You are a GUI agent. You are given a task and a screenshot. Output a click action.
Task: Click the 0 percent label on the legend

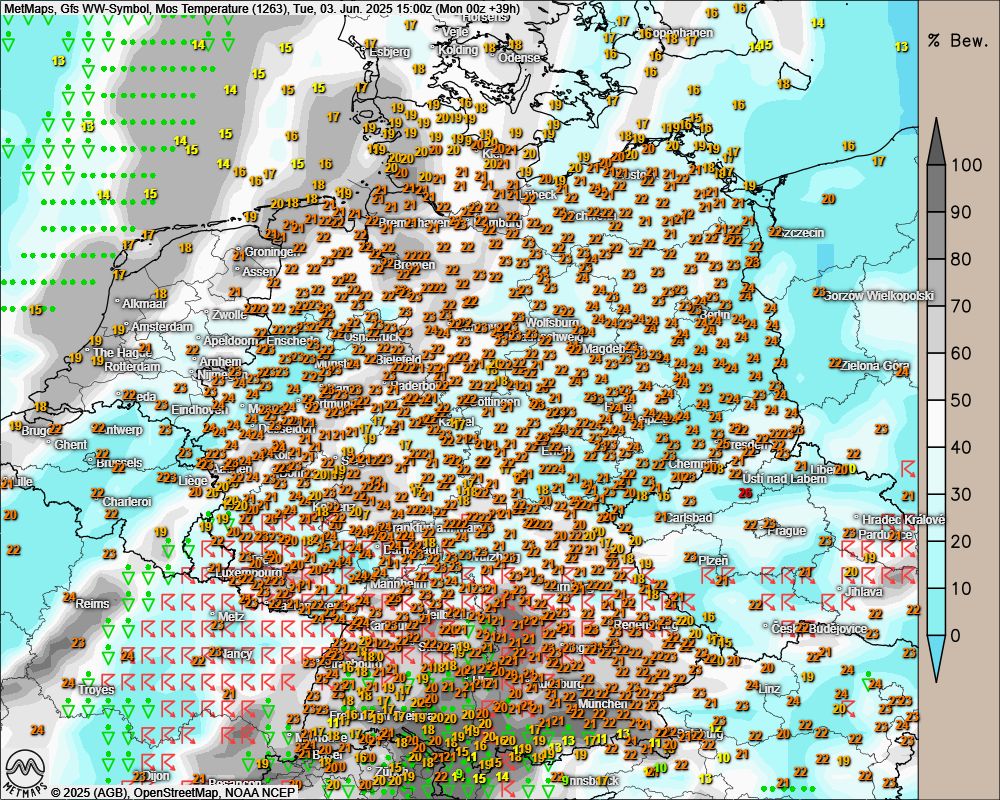(956, 635)
